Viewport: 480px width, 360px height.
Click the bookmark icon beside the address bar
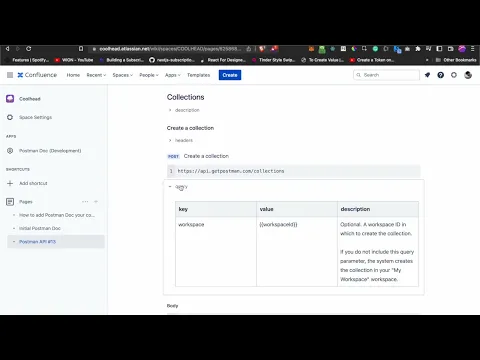81,49
